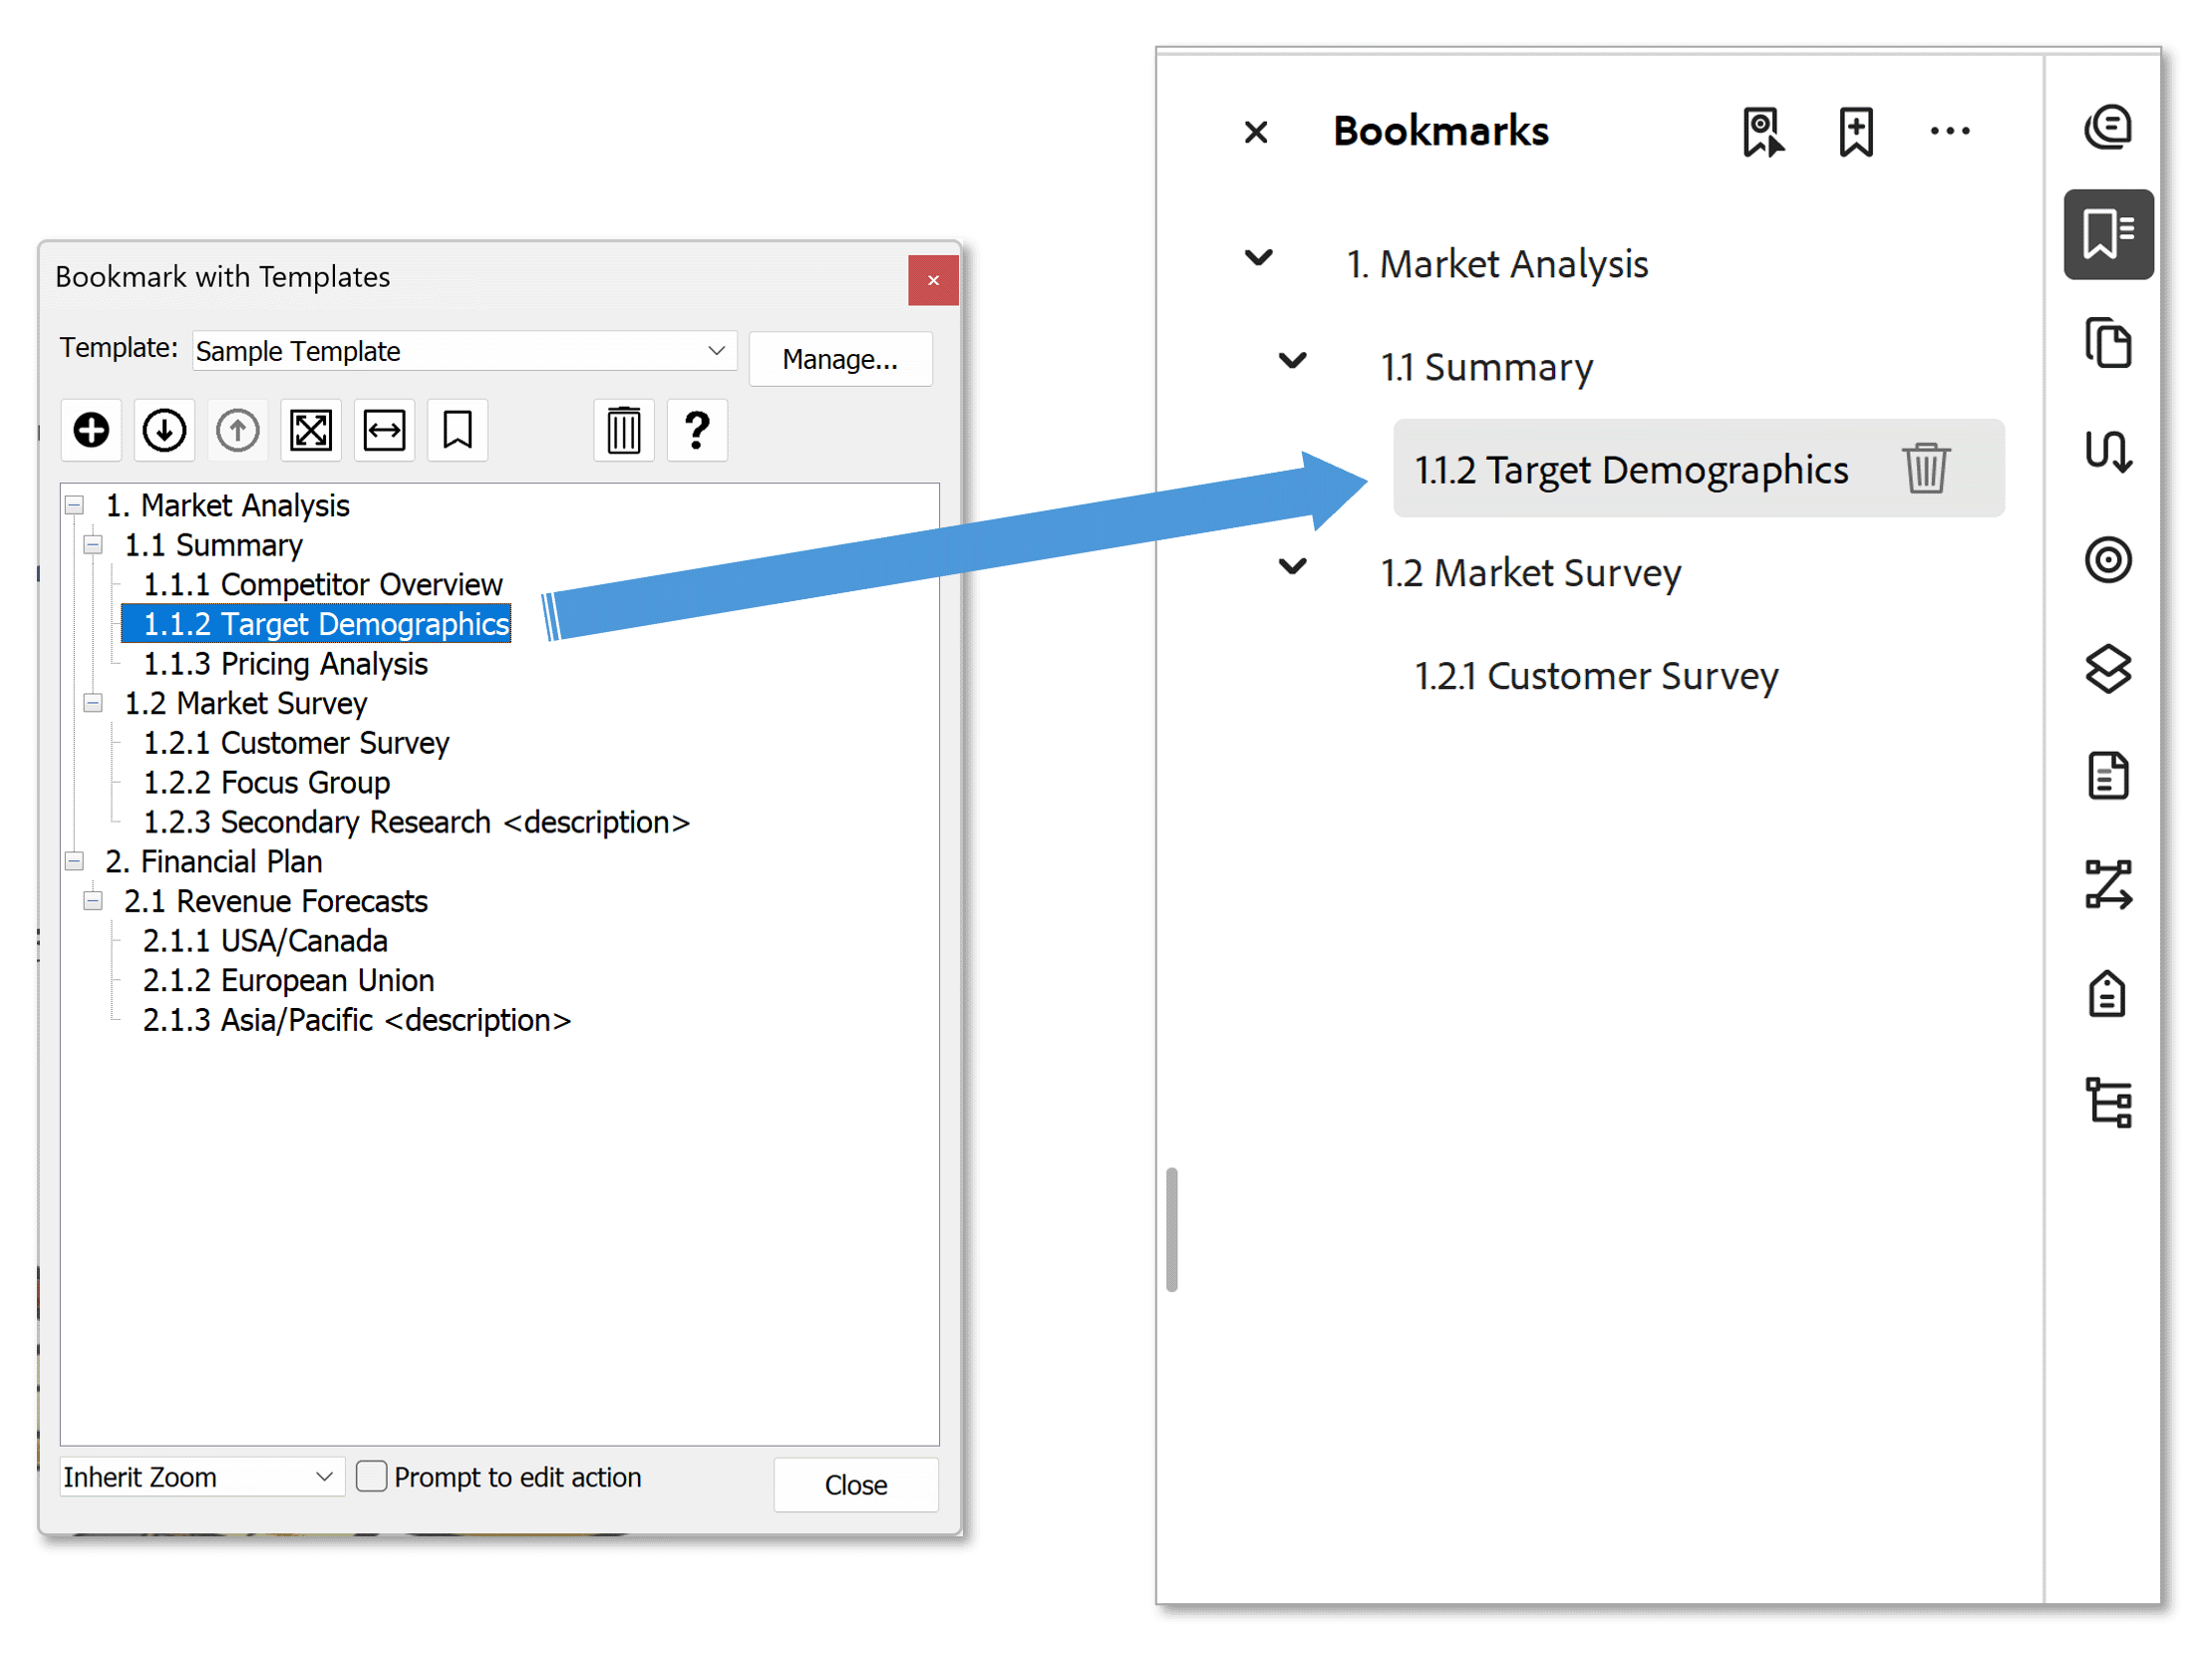Open Help via the question mark icon
Screen dimensions: 2212x1656
(697, 430)
